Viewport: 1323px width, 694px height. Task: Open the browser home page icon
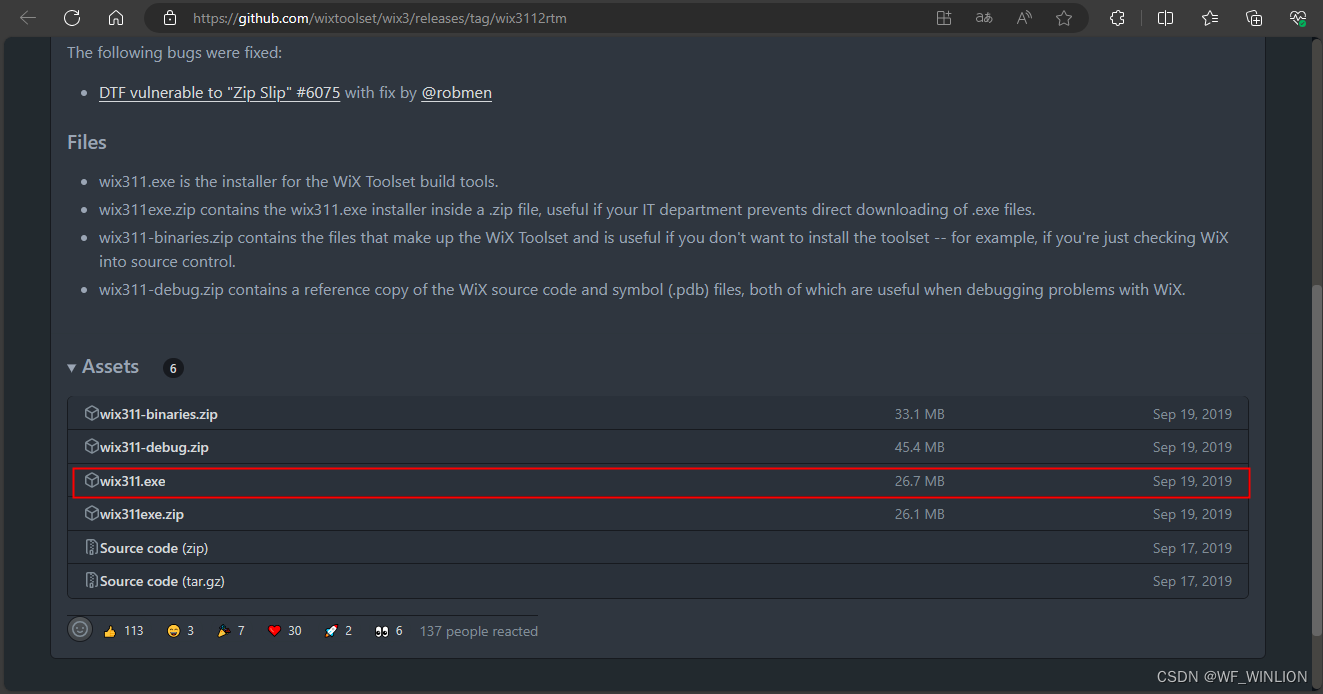(x=116, y=18)
